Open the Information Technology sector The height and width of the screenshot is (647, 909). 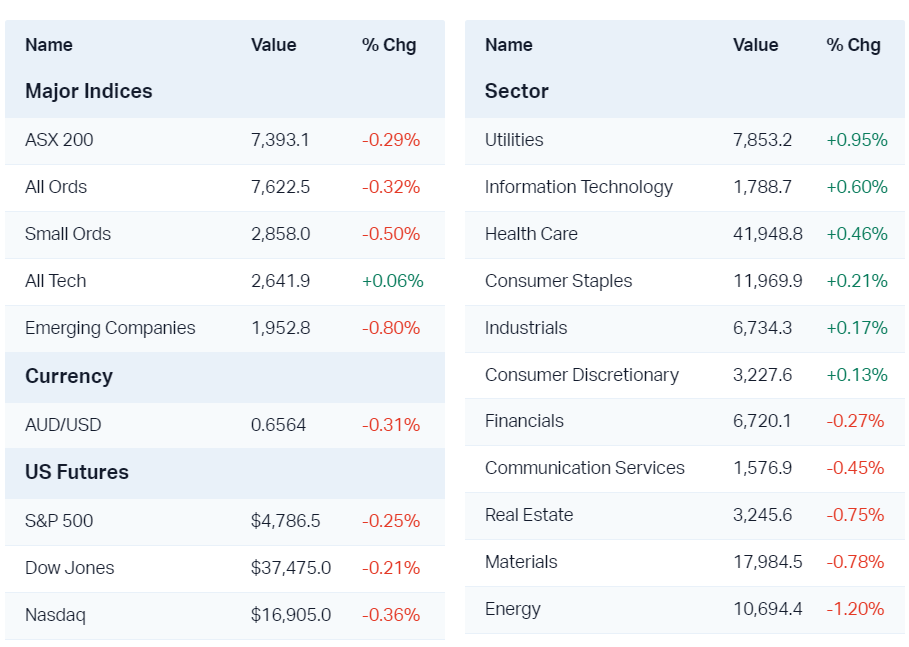(578, 187)
